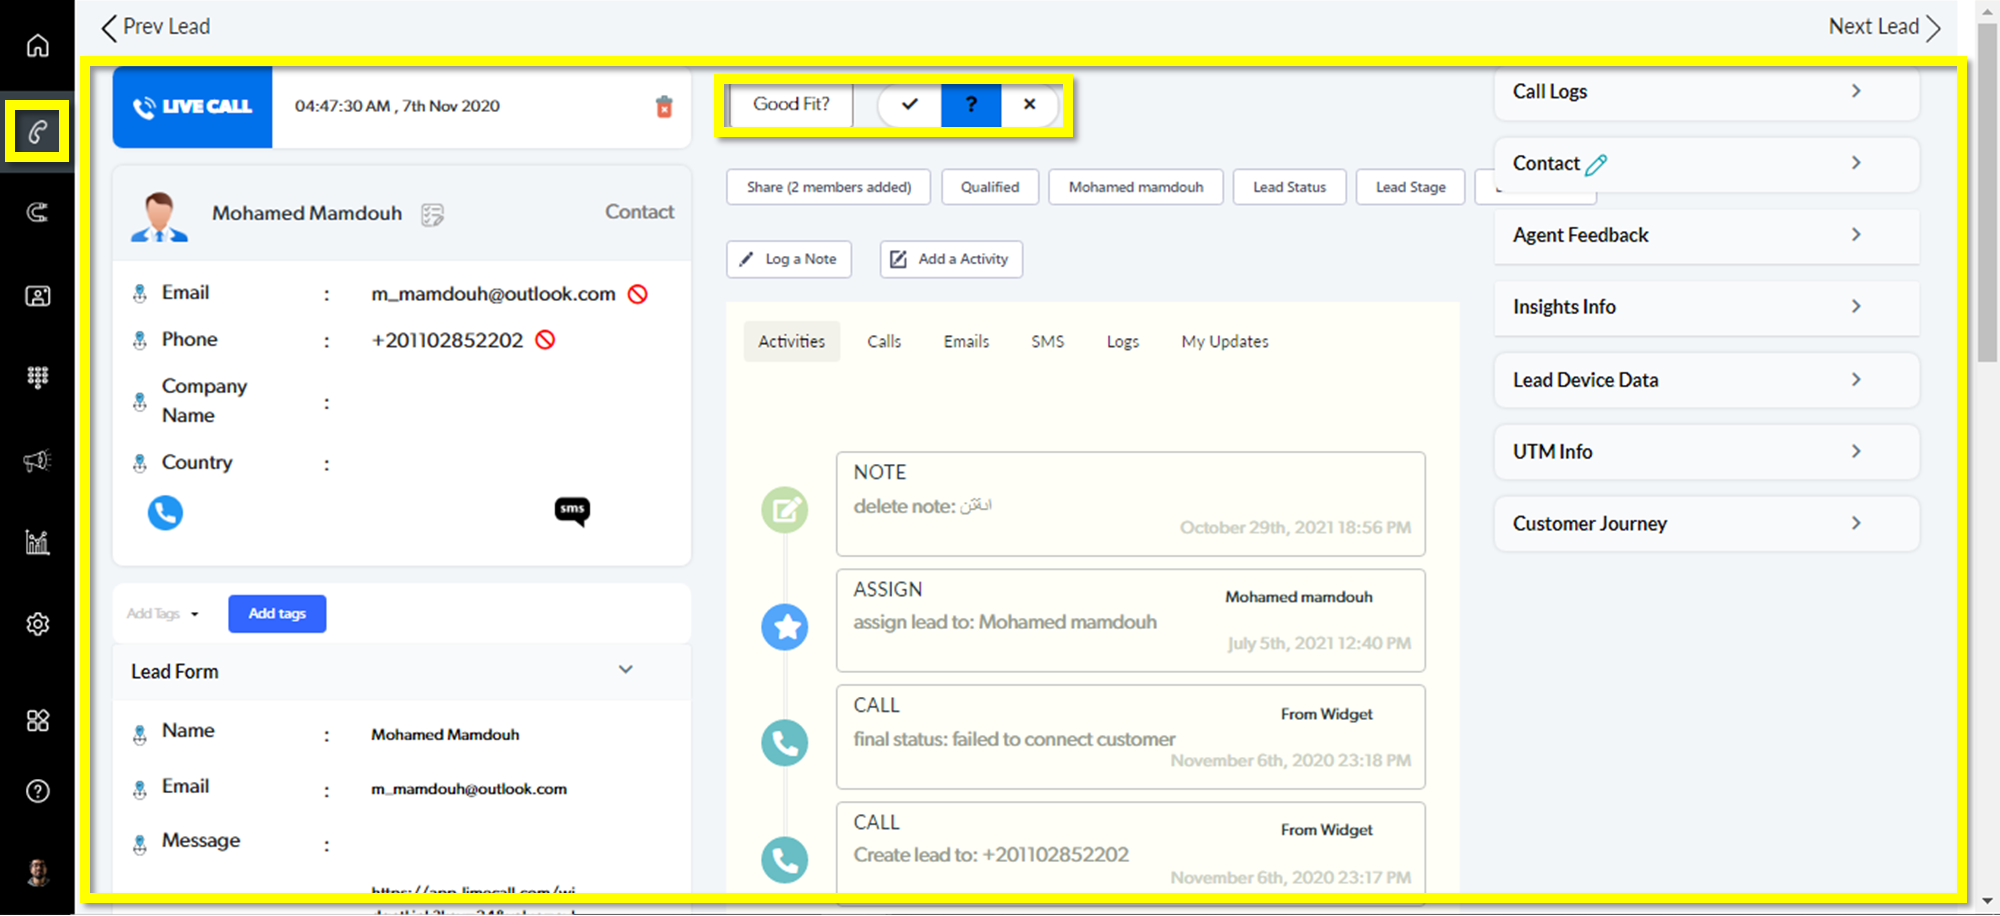
Task: Click the pencil edit icon beside Contact
Action: click(1596, 165)
